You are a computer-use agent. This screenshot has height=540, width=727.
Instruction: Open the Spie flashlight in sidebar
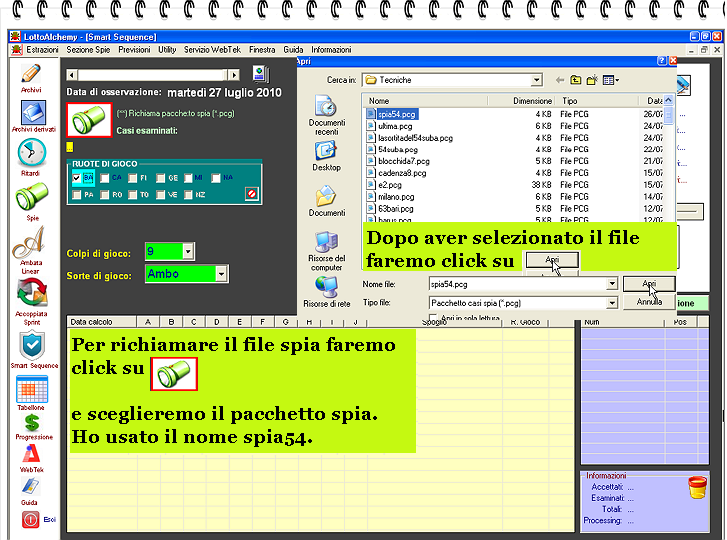pyautogui.click(x=32, y=197)
